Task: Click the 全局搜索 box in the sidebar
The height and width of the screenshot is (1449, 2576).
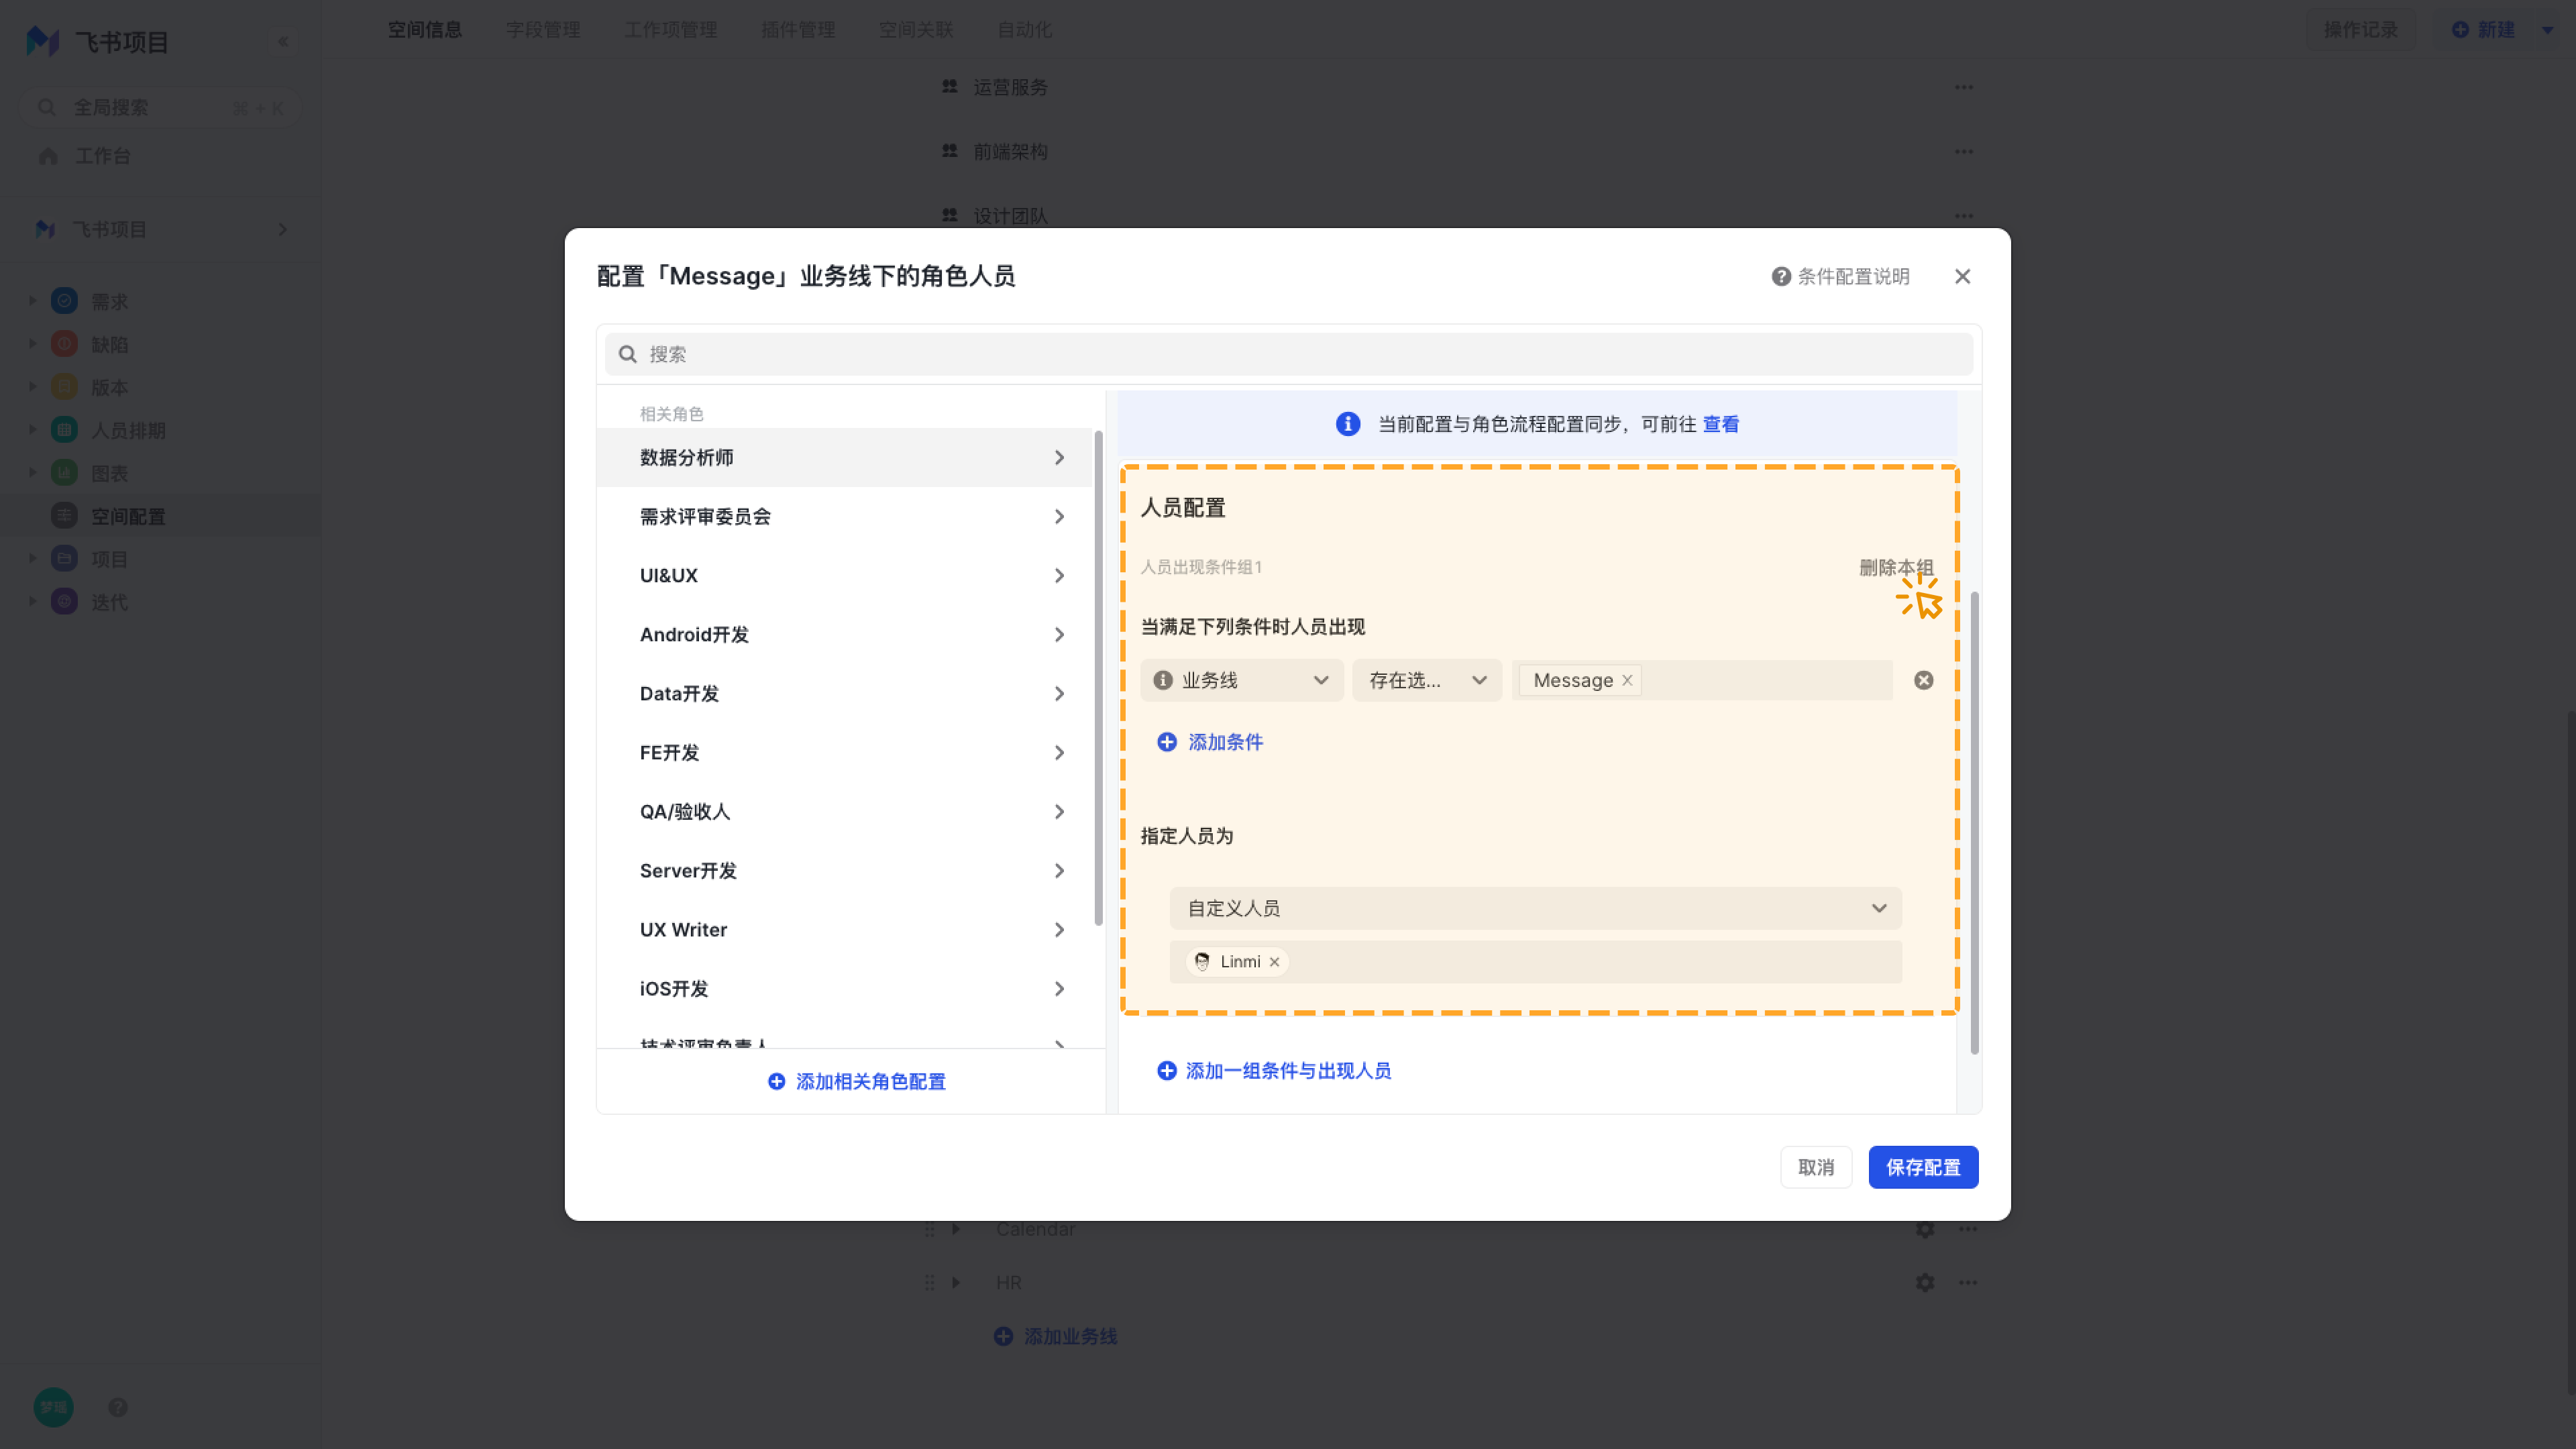Action: tap(160, 107)
